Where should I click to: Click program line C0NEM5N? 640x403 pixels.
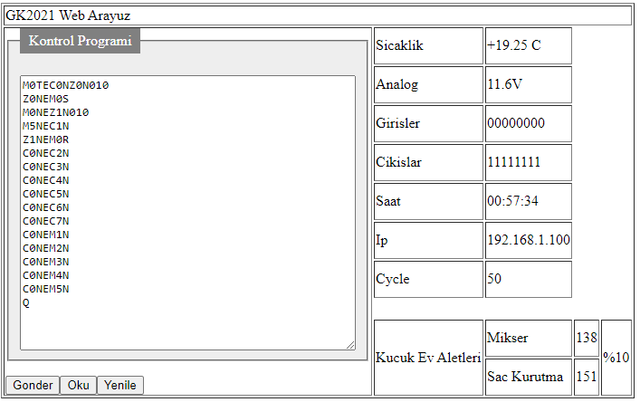tap(46, 289)
